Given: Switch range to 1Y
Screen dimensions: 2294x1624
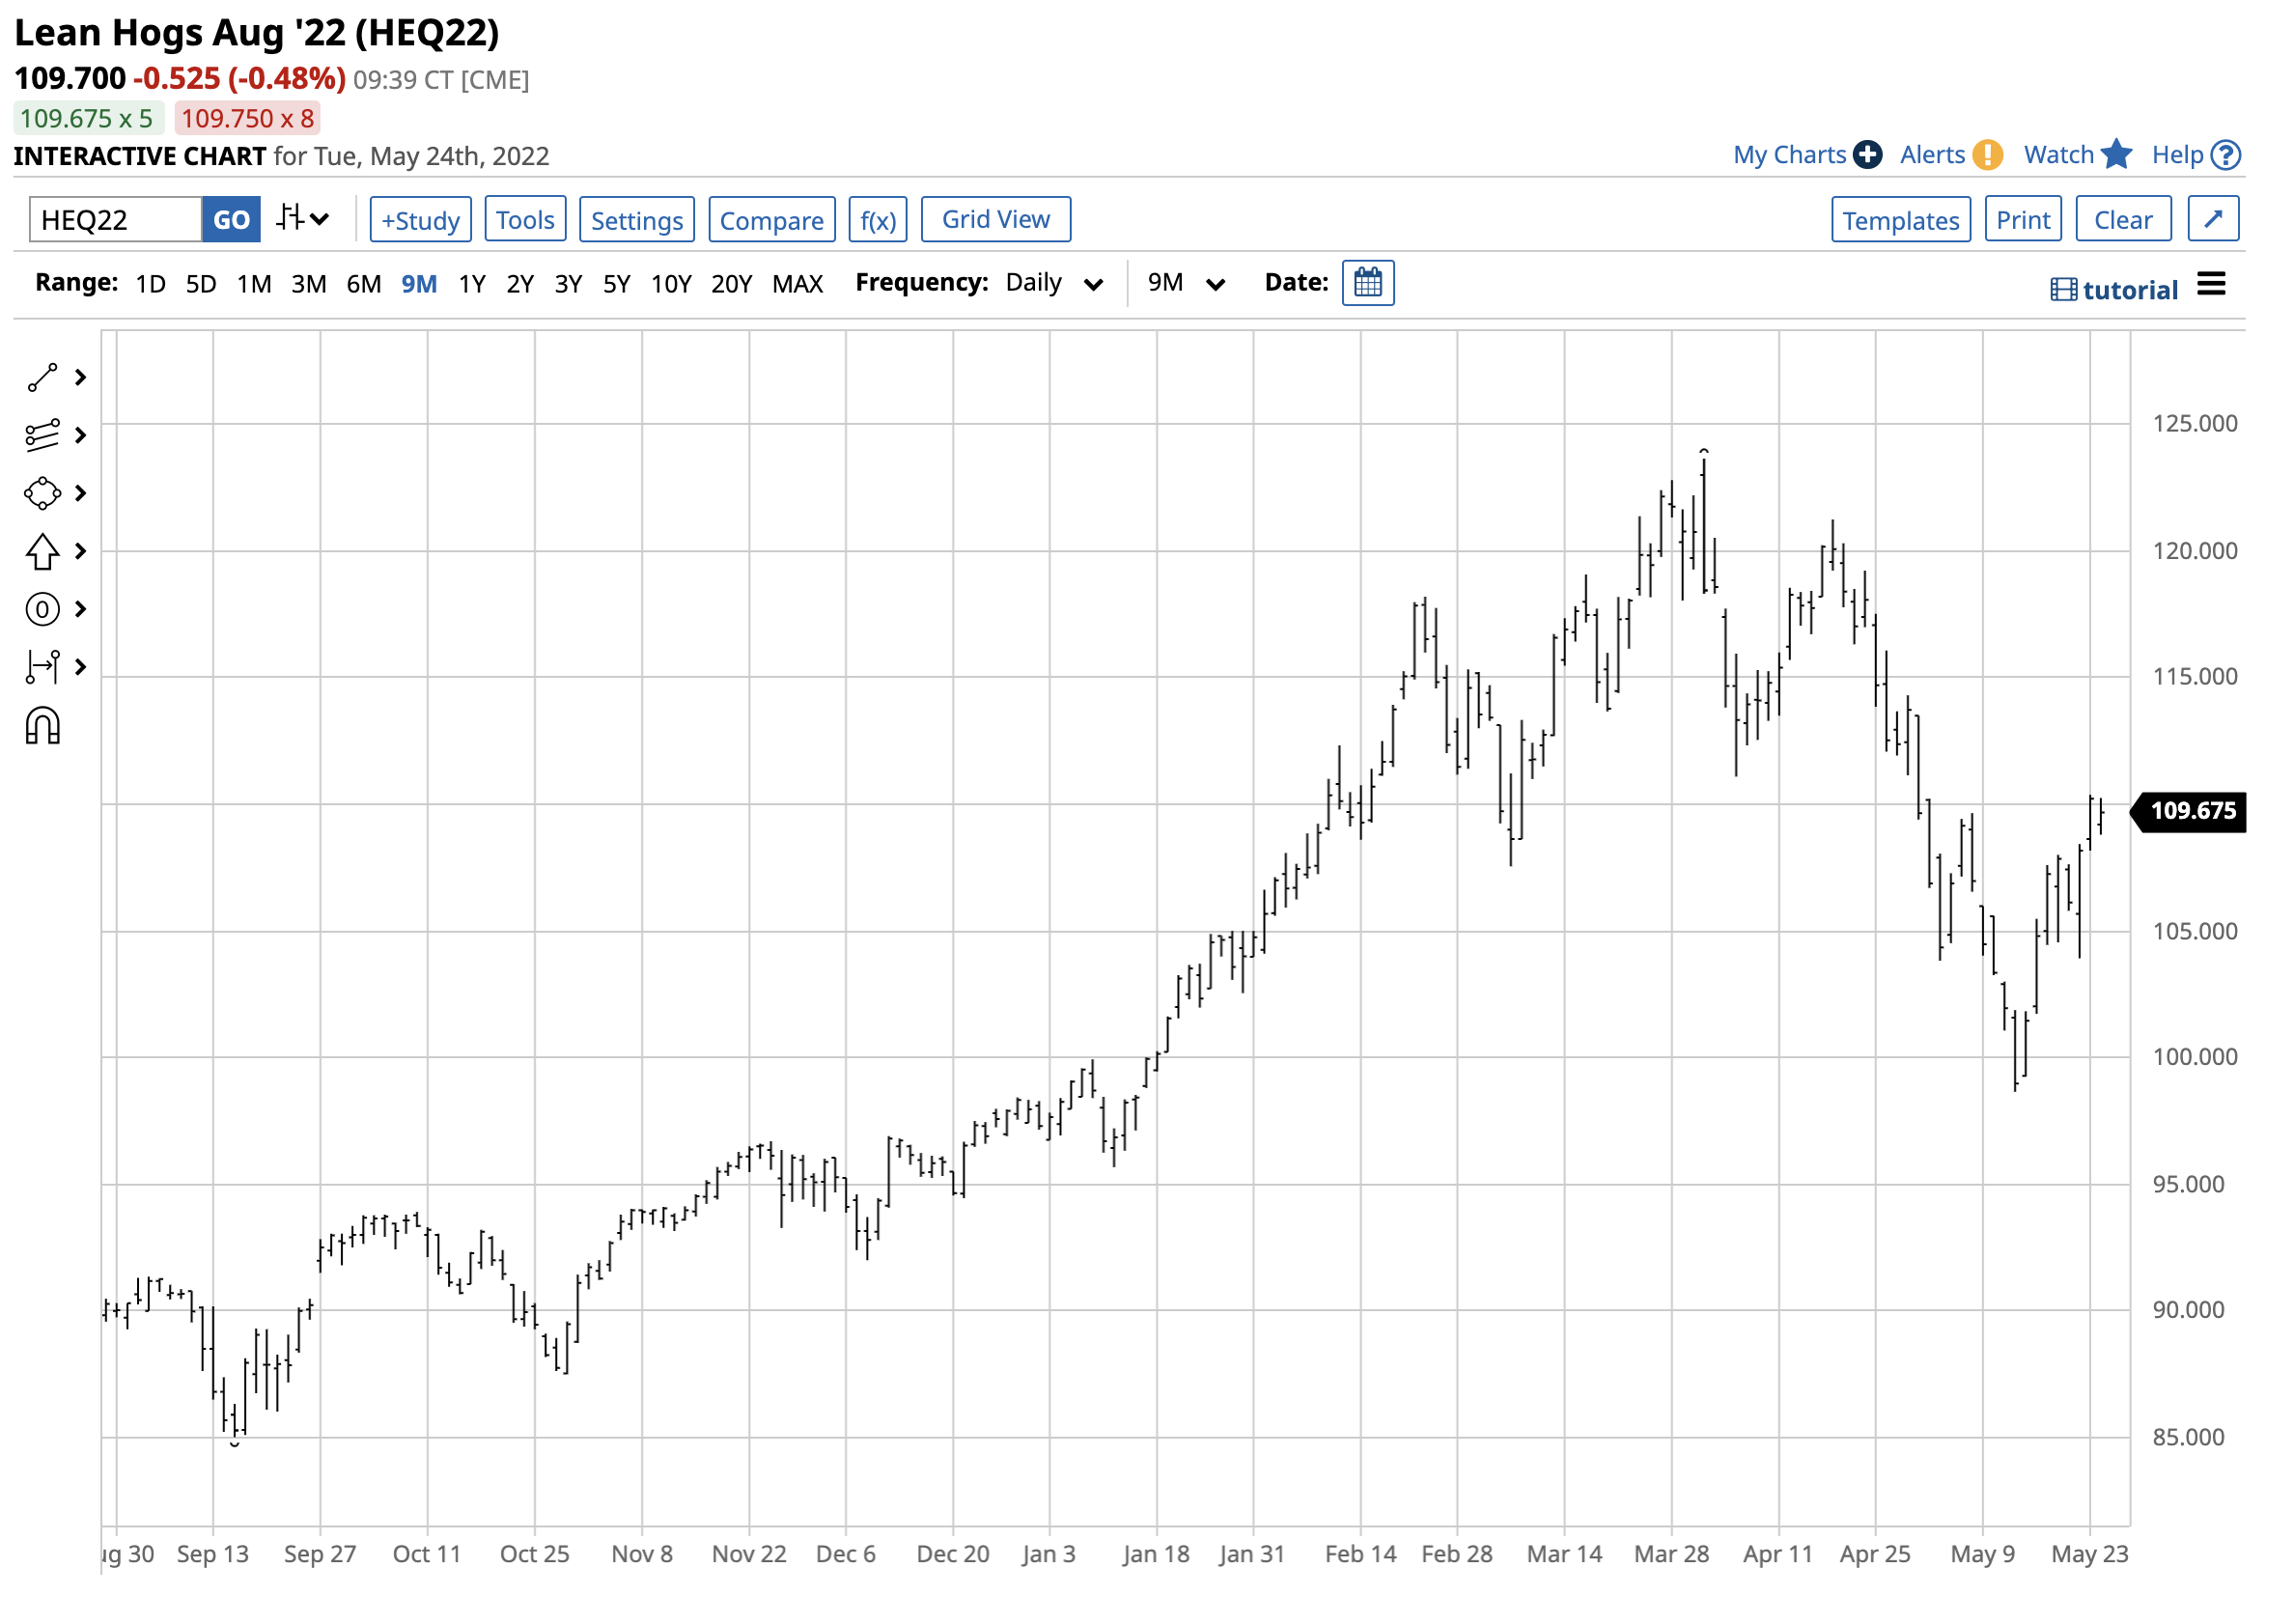Looking at the screenshot, I should (472, 284).
